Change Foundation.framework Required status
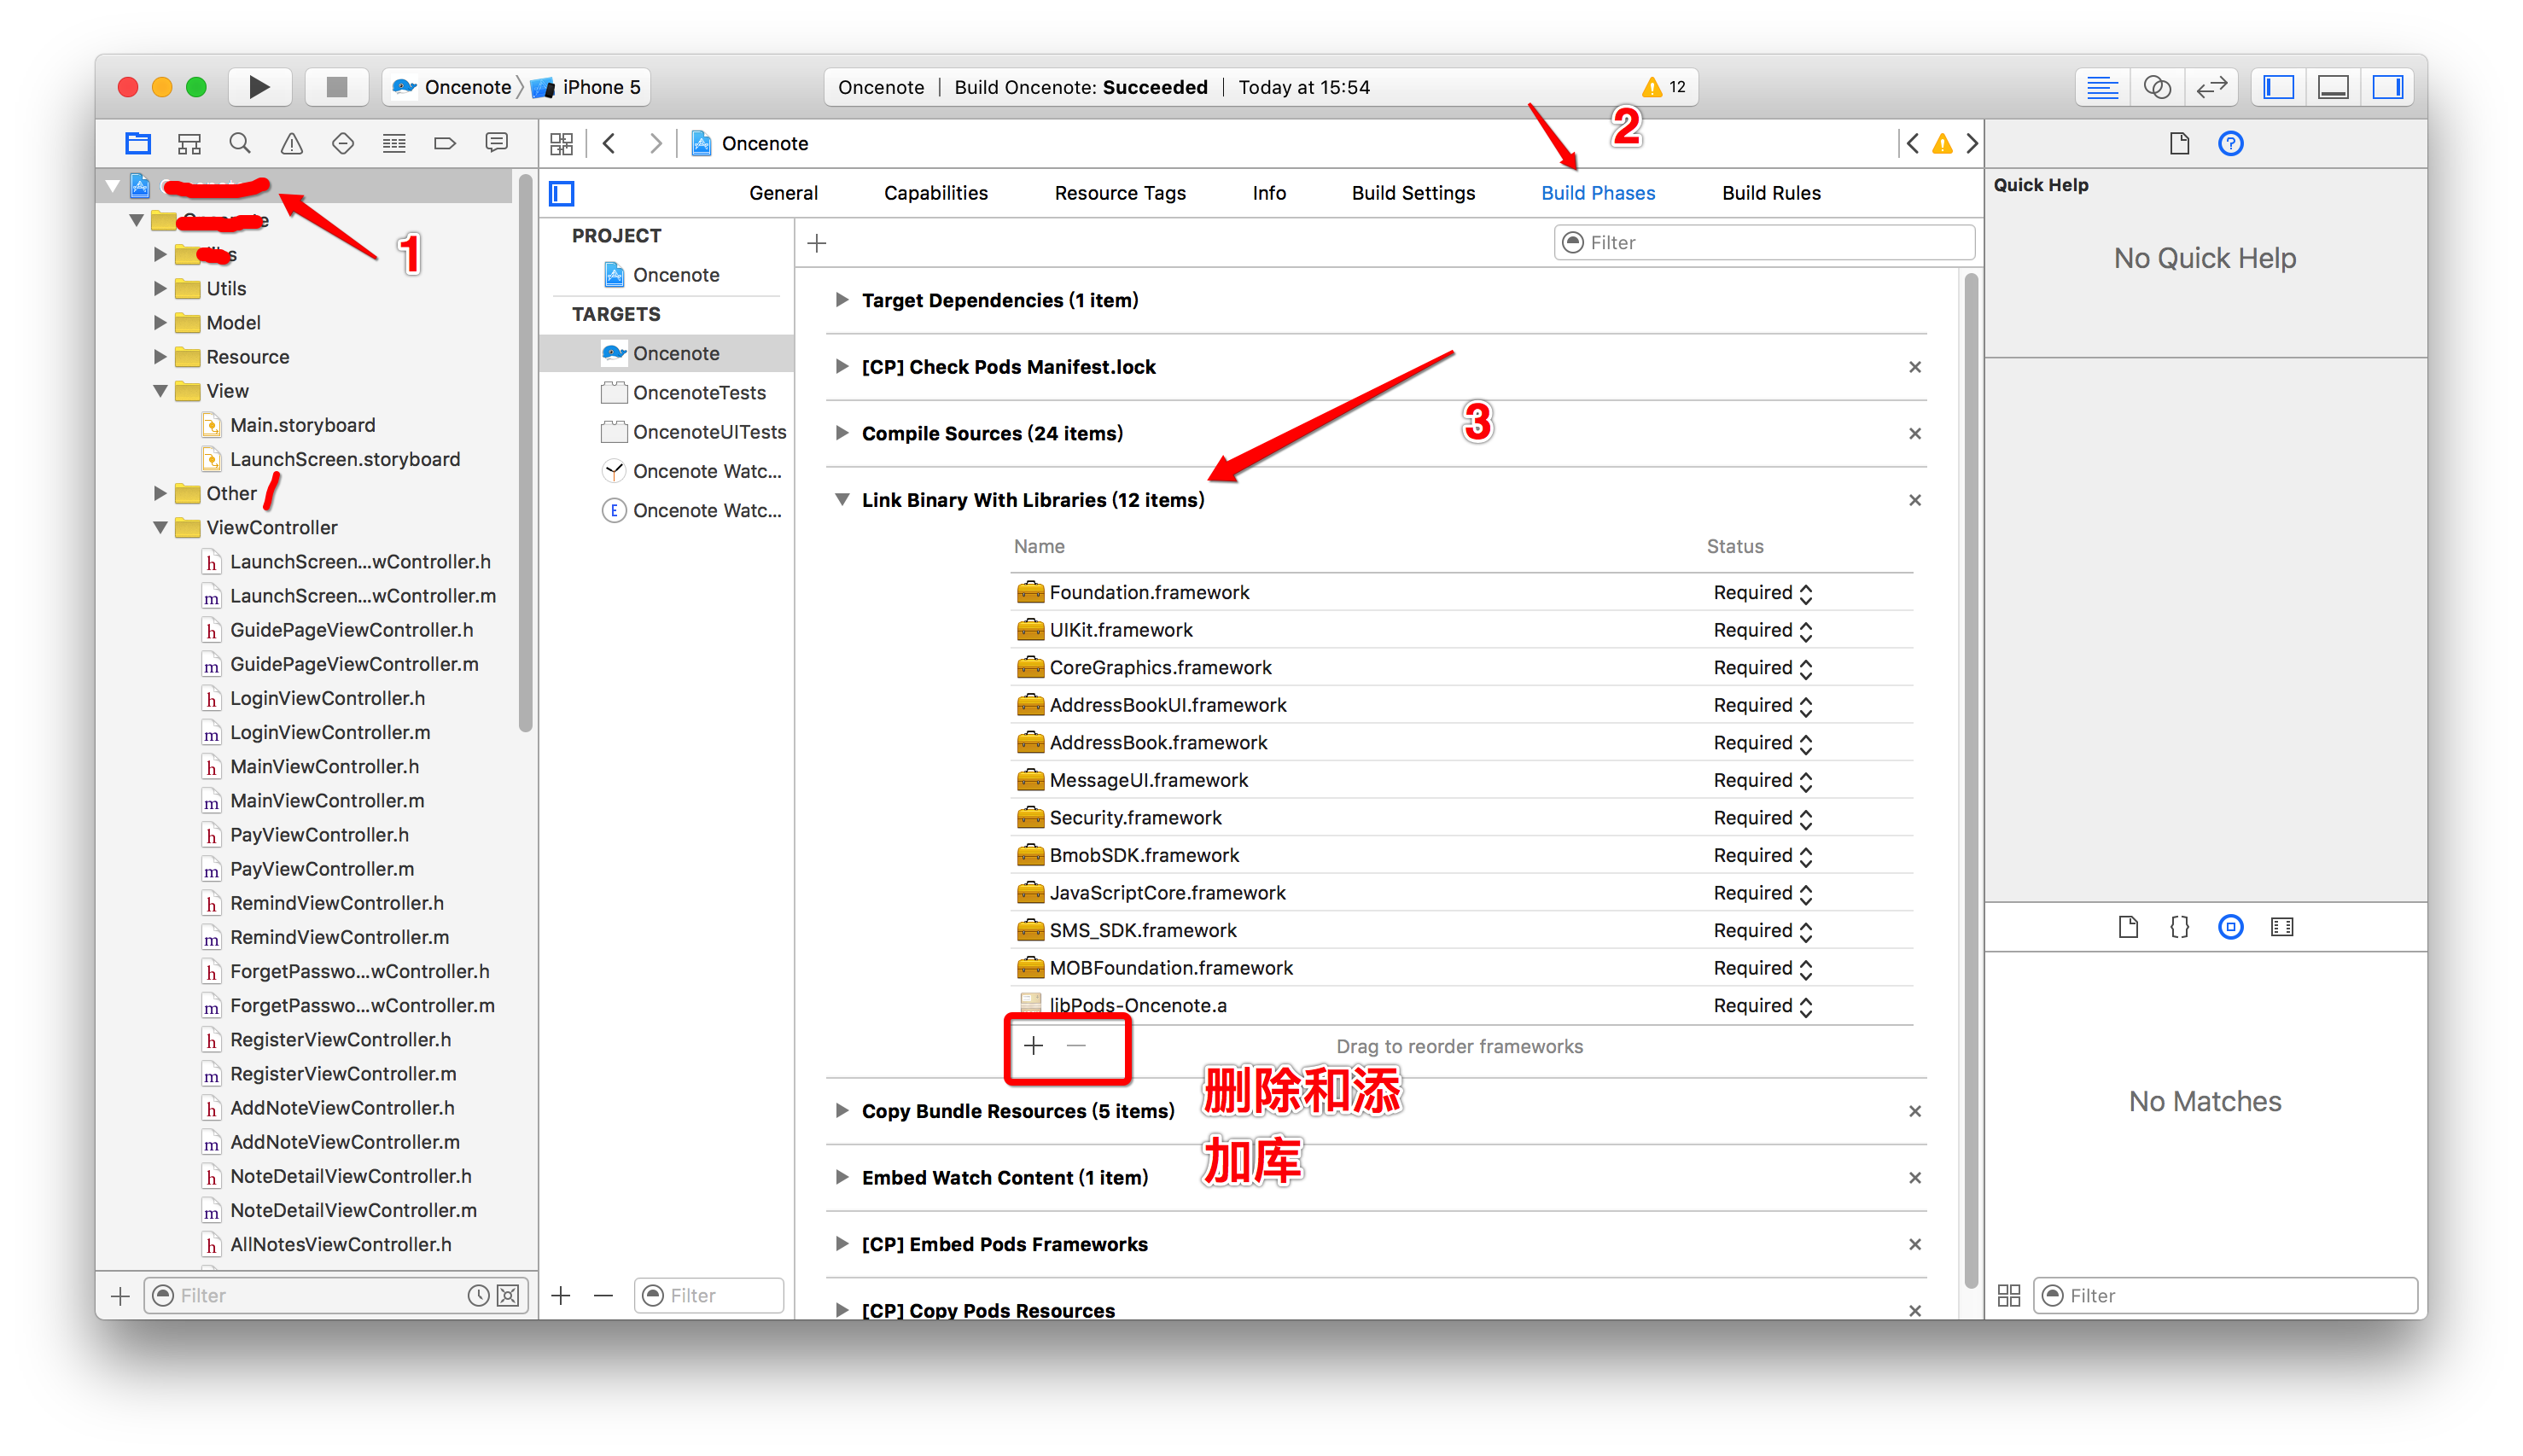The image size is (2523, 1456). 1762,593
